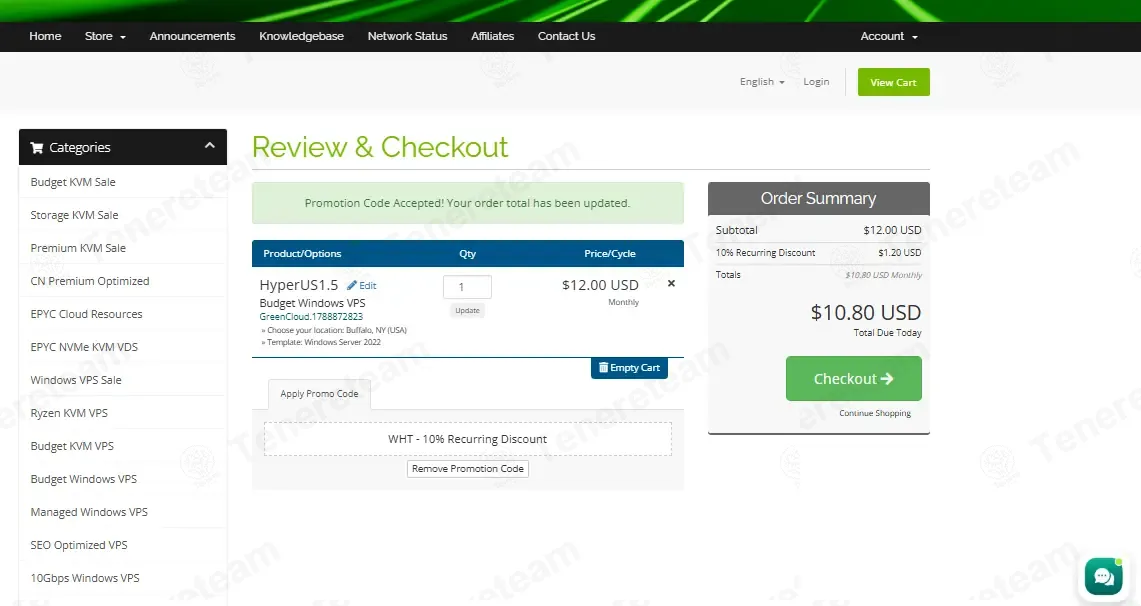Proceed with the green Checkout button
Viewport: 1141px width, 606px height.
[854, 378]
